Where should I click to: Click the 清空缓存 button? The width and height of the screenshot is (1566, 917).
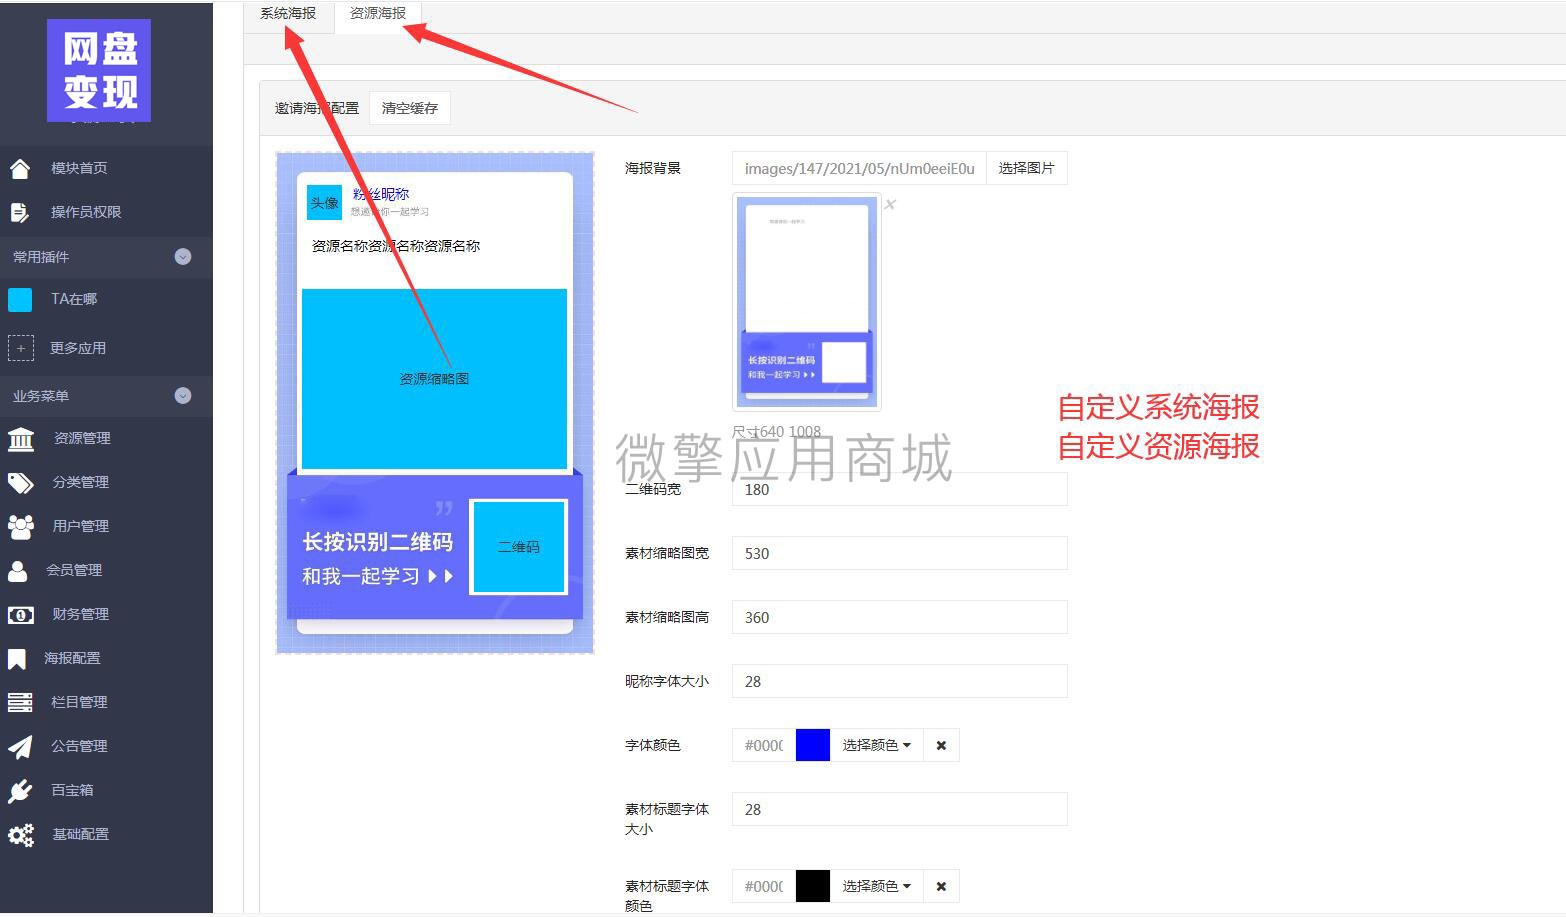[410, 108]
